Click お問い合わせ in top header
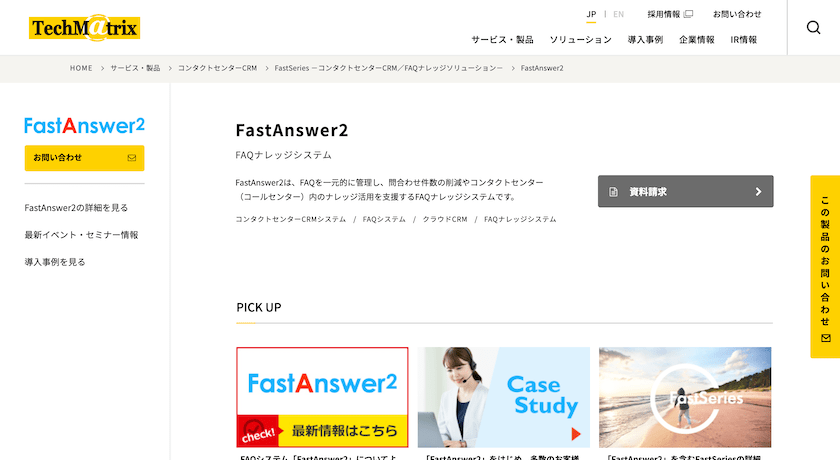The width and height of the screenshot is (840, 460). (x=737, y=14)
